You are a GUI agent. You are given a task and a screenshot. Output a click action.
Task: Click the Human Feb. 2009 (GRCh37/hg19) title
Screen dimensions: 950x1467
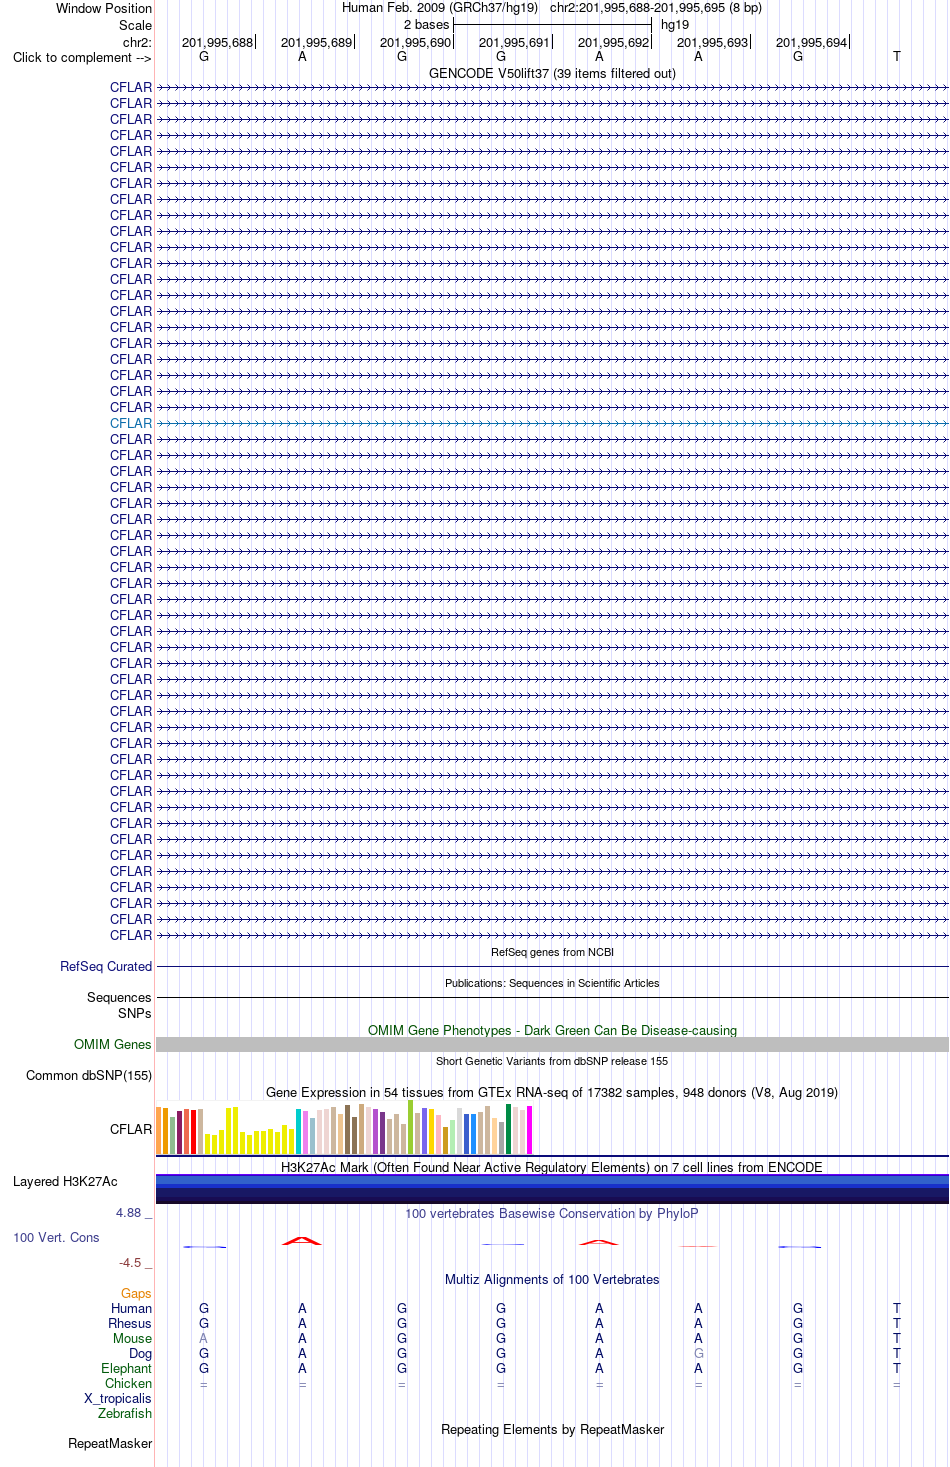[440, 7]
